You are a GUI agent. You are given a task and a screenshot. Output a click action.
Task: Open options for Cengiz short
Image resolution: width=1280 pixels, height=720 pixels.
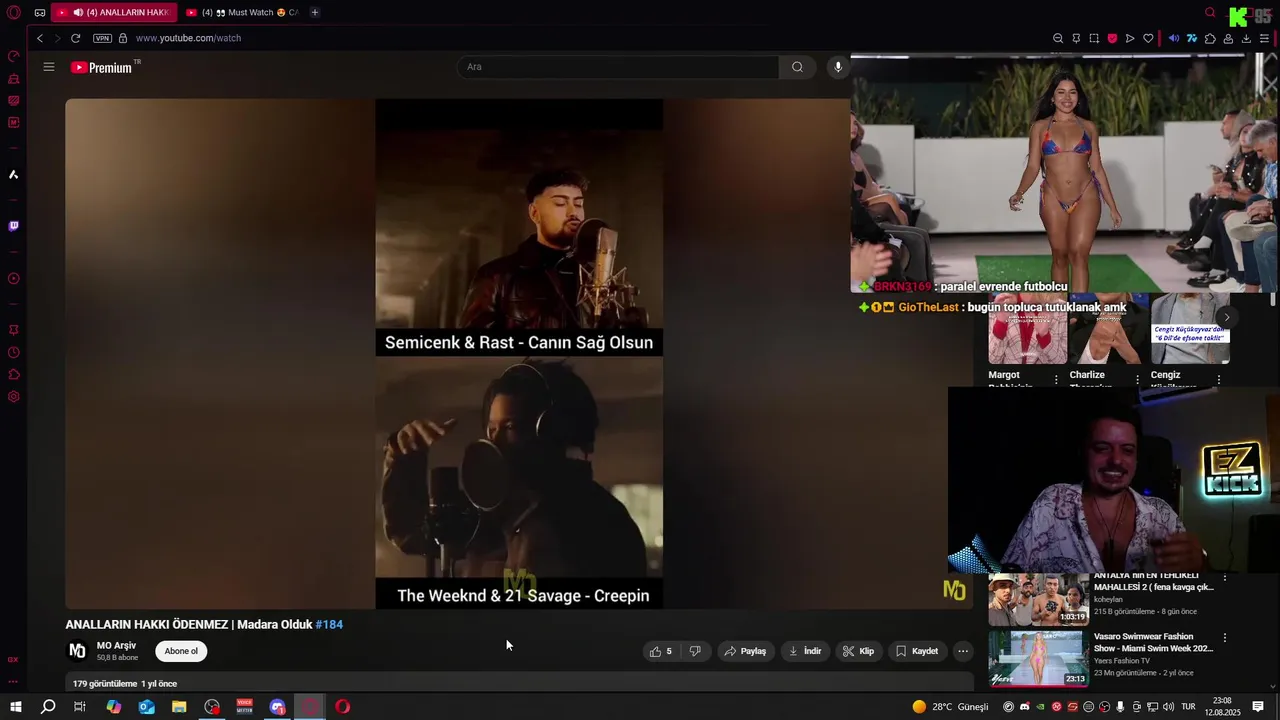1218,380
